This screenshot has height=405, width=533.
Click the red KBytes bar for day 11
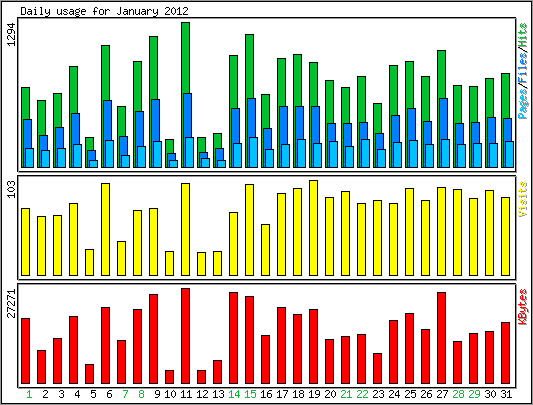tap(186, 336)
